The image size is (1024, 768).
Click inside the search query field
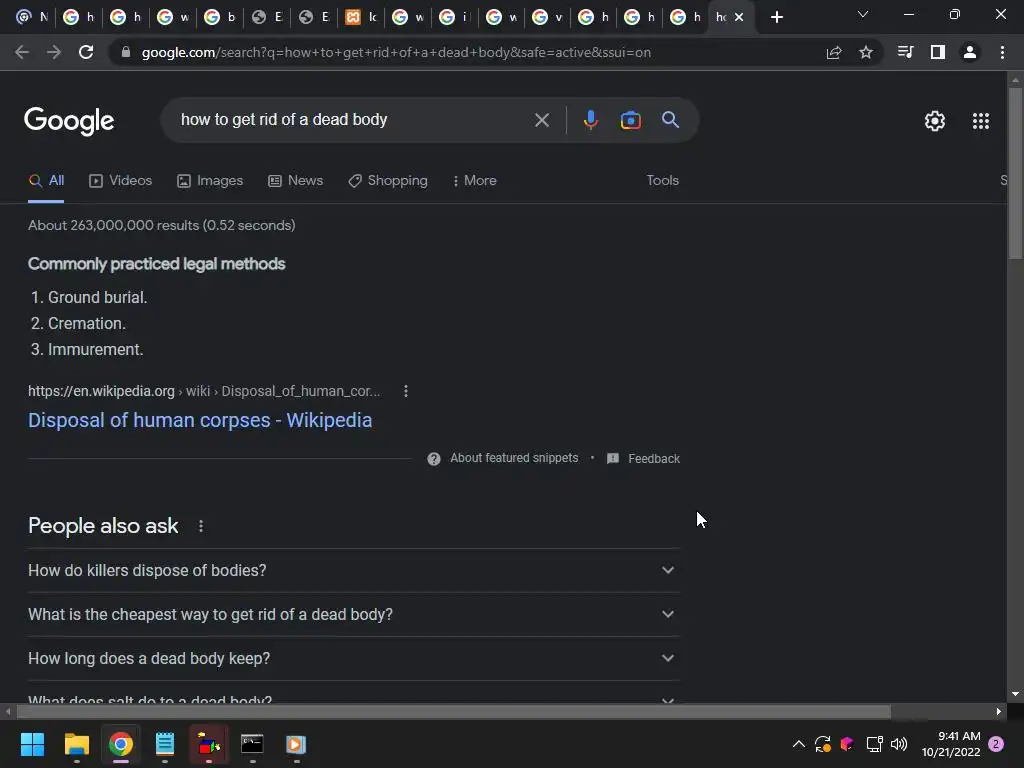353,120
